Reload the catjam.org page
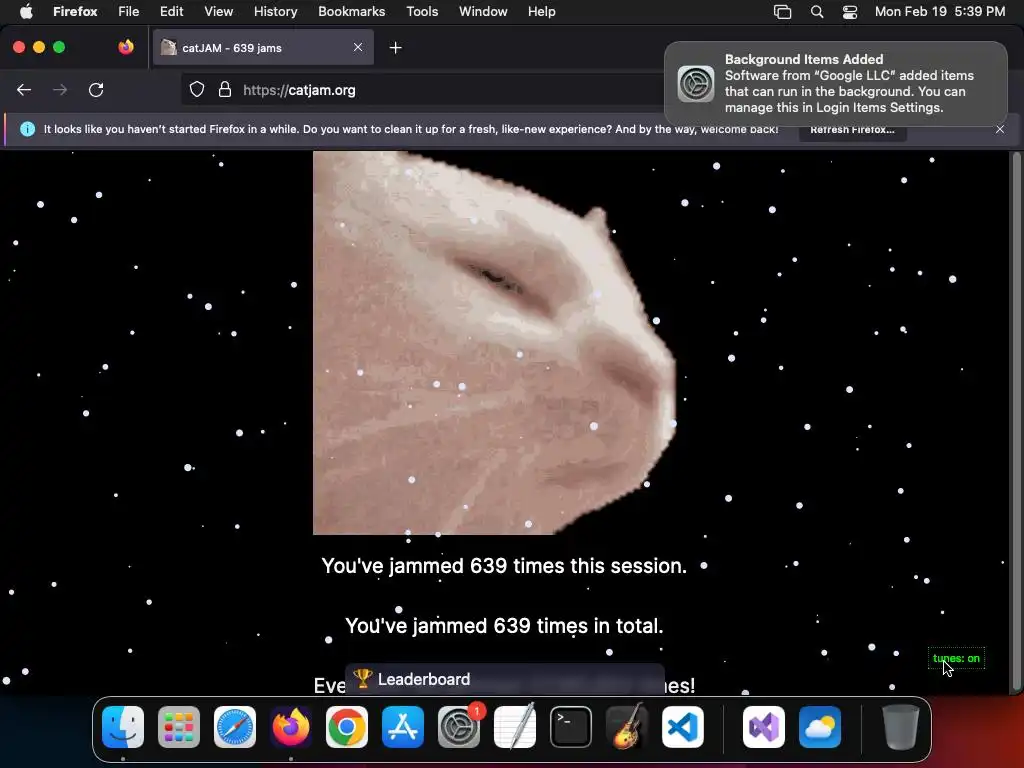 coord(96,90)
